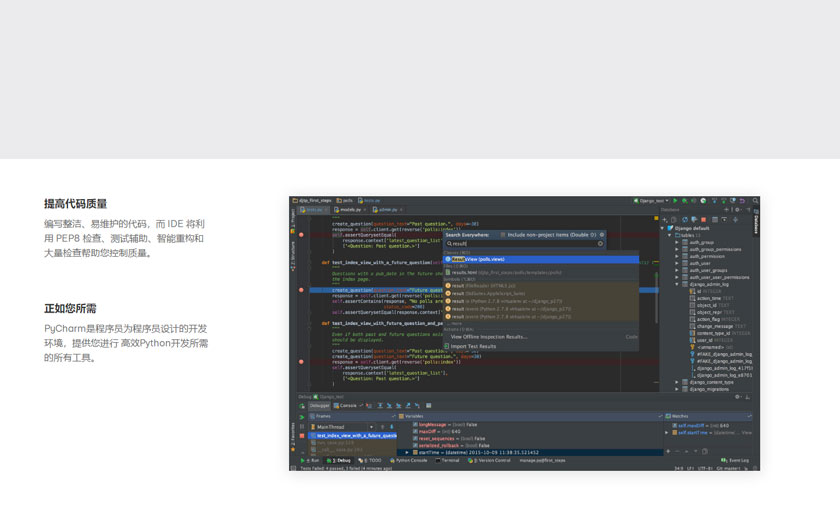Click djlp_first_steps in breadcrumb bar

pos(312,200)
